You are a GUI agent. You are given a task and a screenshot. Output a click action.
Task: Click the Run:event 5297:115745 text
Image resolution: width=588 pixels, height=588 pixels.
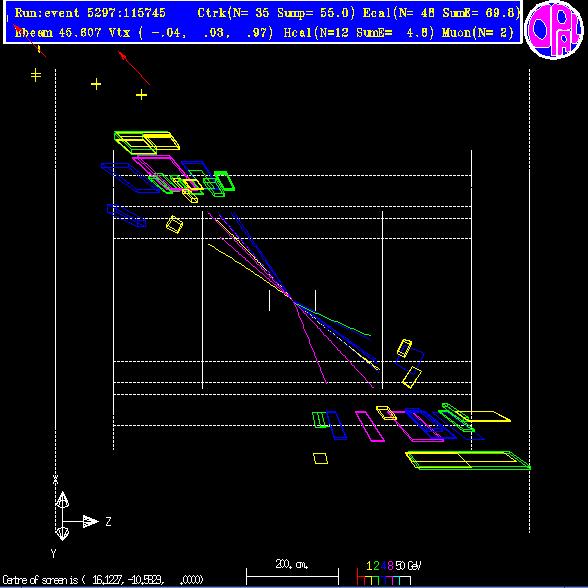(x=90, y=13)
